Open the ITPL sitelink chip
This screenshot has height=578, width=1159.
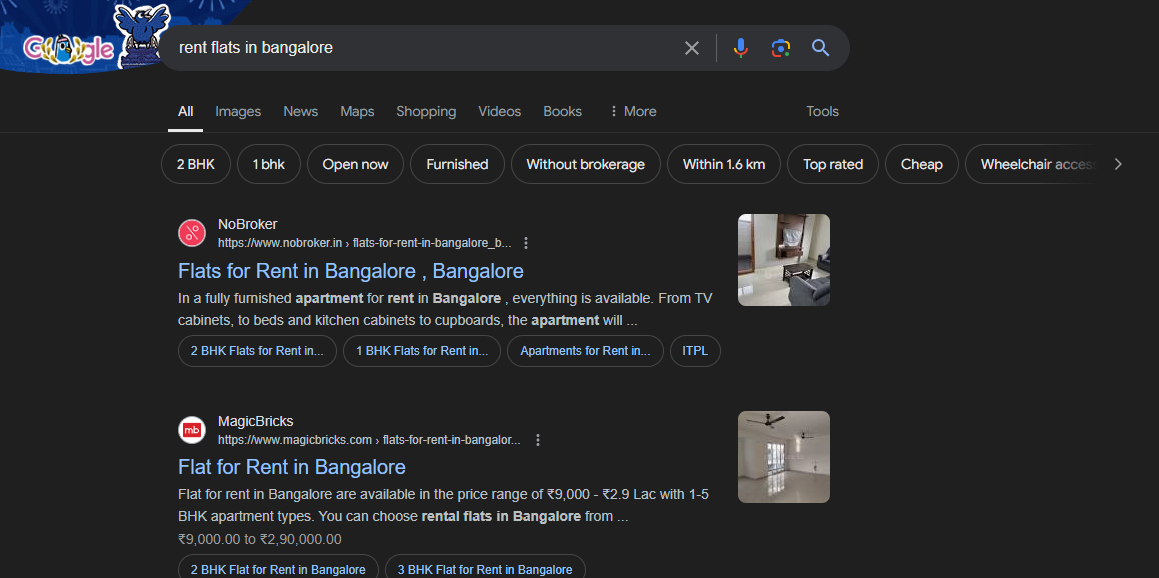click(x=696, y=351)
